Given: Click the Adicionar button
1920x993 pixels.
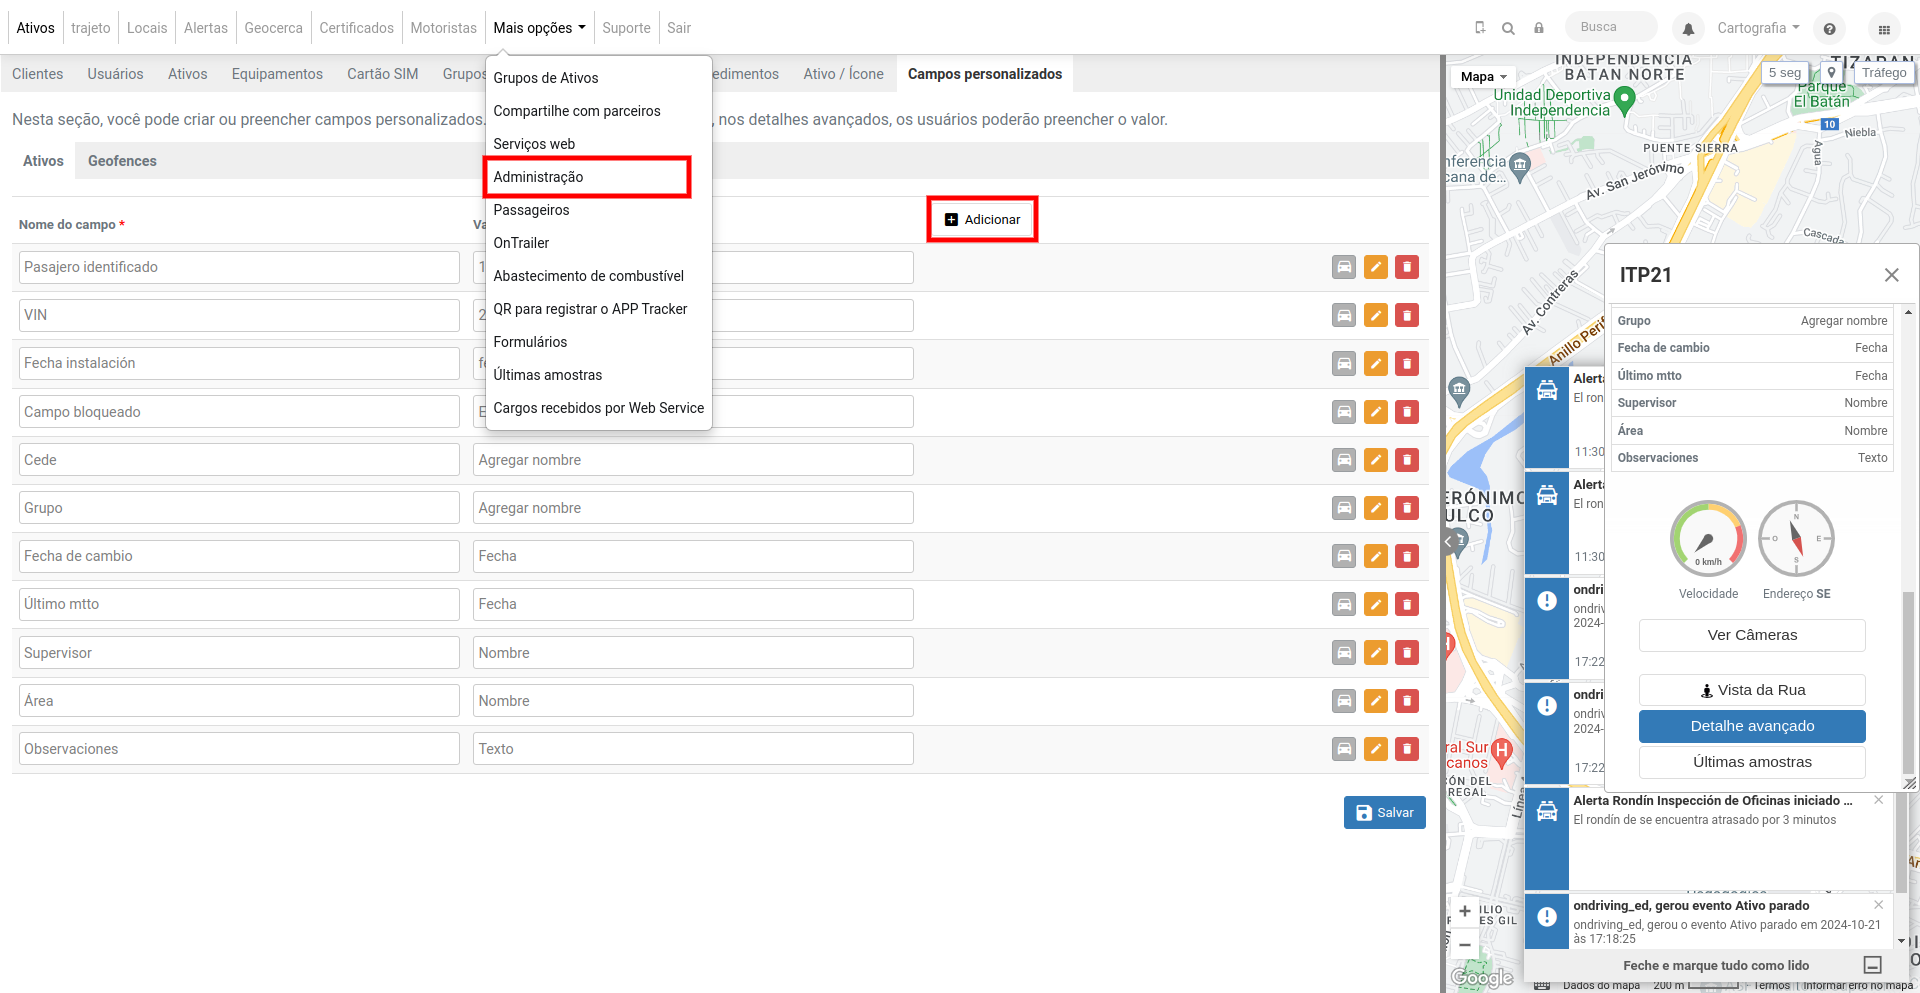Looking at the screenshot, I should 983,220.
